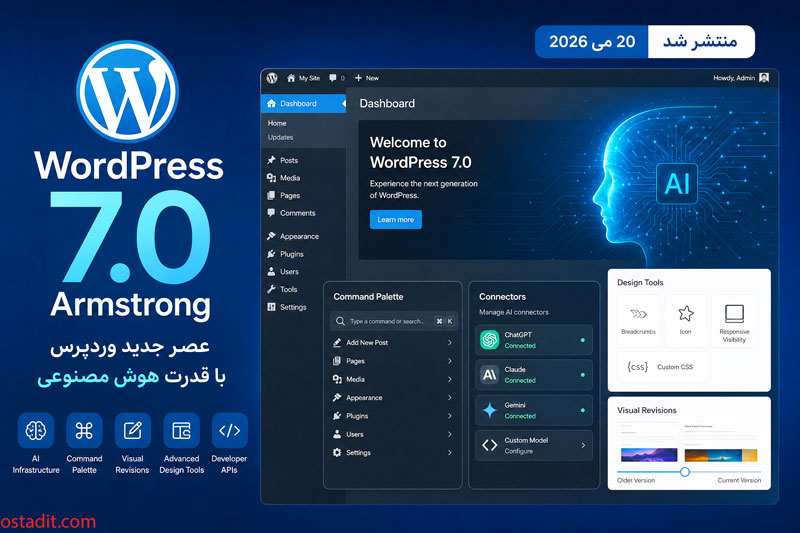This screenshot has height=533, width=800.
Task: Collapse the Dashboard menu arrow
Action: pos(343,104)
